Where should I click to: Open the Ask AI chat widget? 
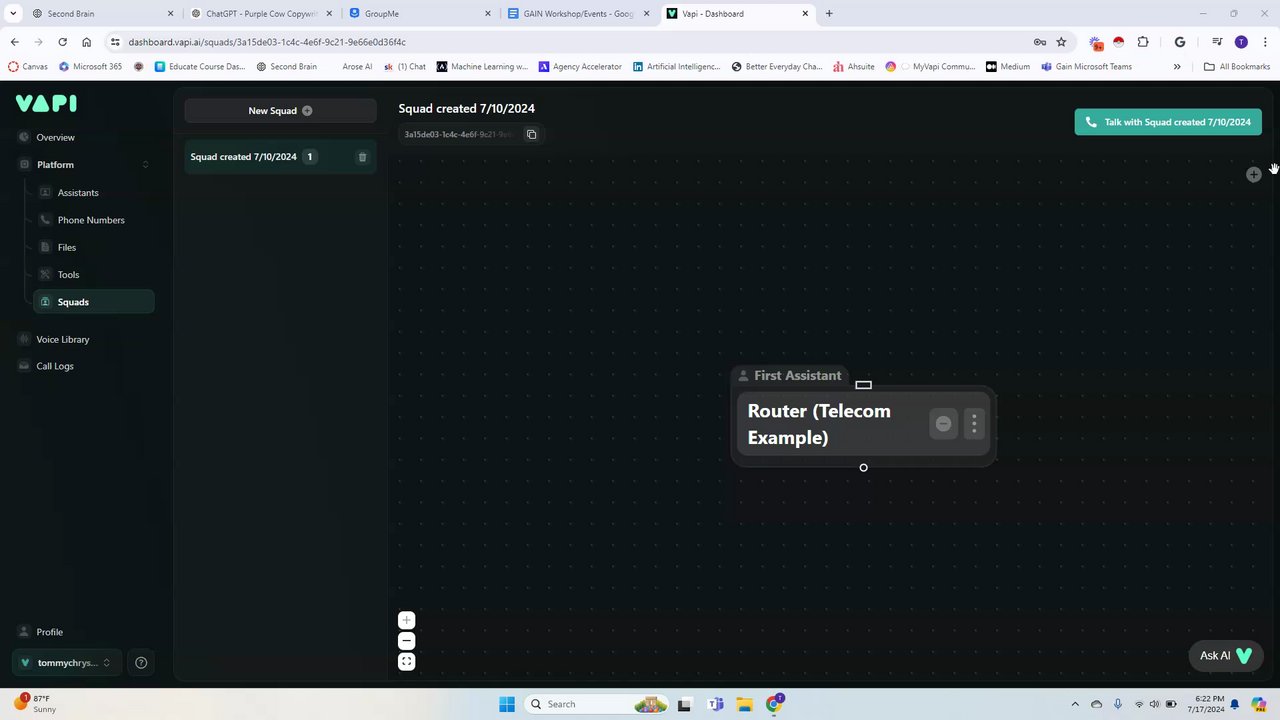(1225, 656)
